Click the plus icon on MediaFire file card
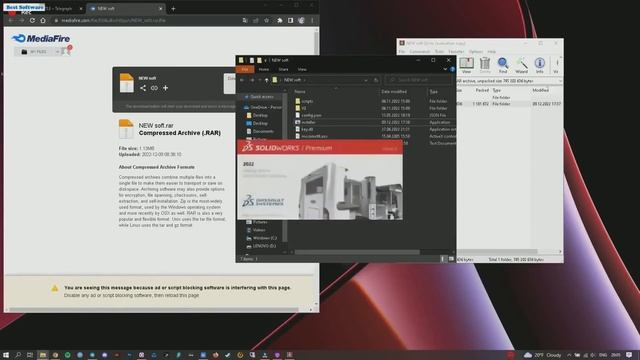640x360 pixels. click(165, 88)
